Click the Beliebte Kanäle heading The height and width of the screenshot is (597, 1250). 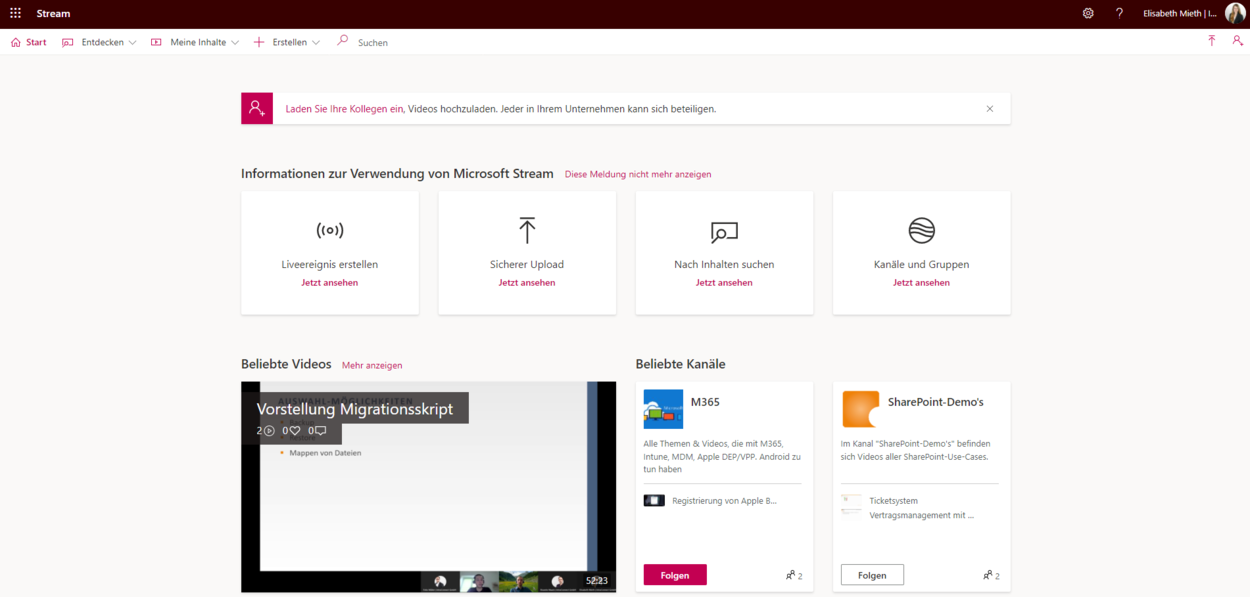tap(681, 364)
